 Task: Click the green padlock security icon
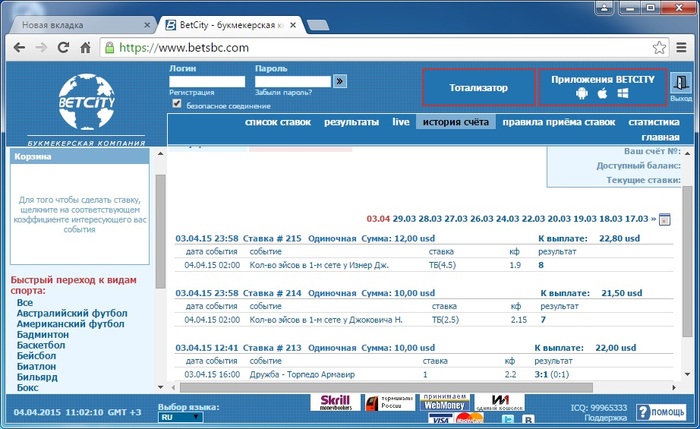pyautogui.click(x=109, y=47)
